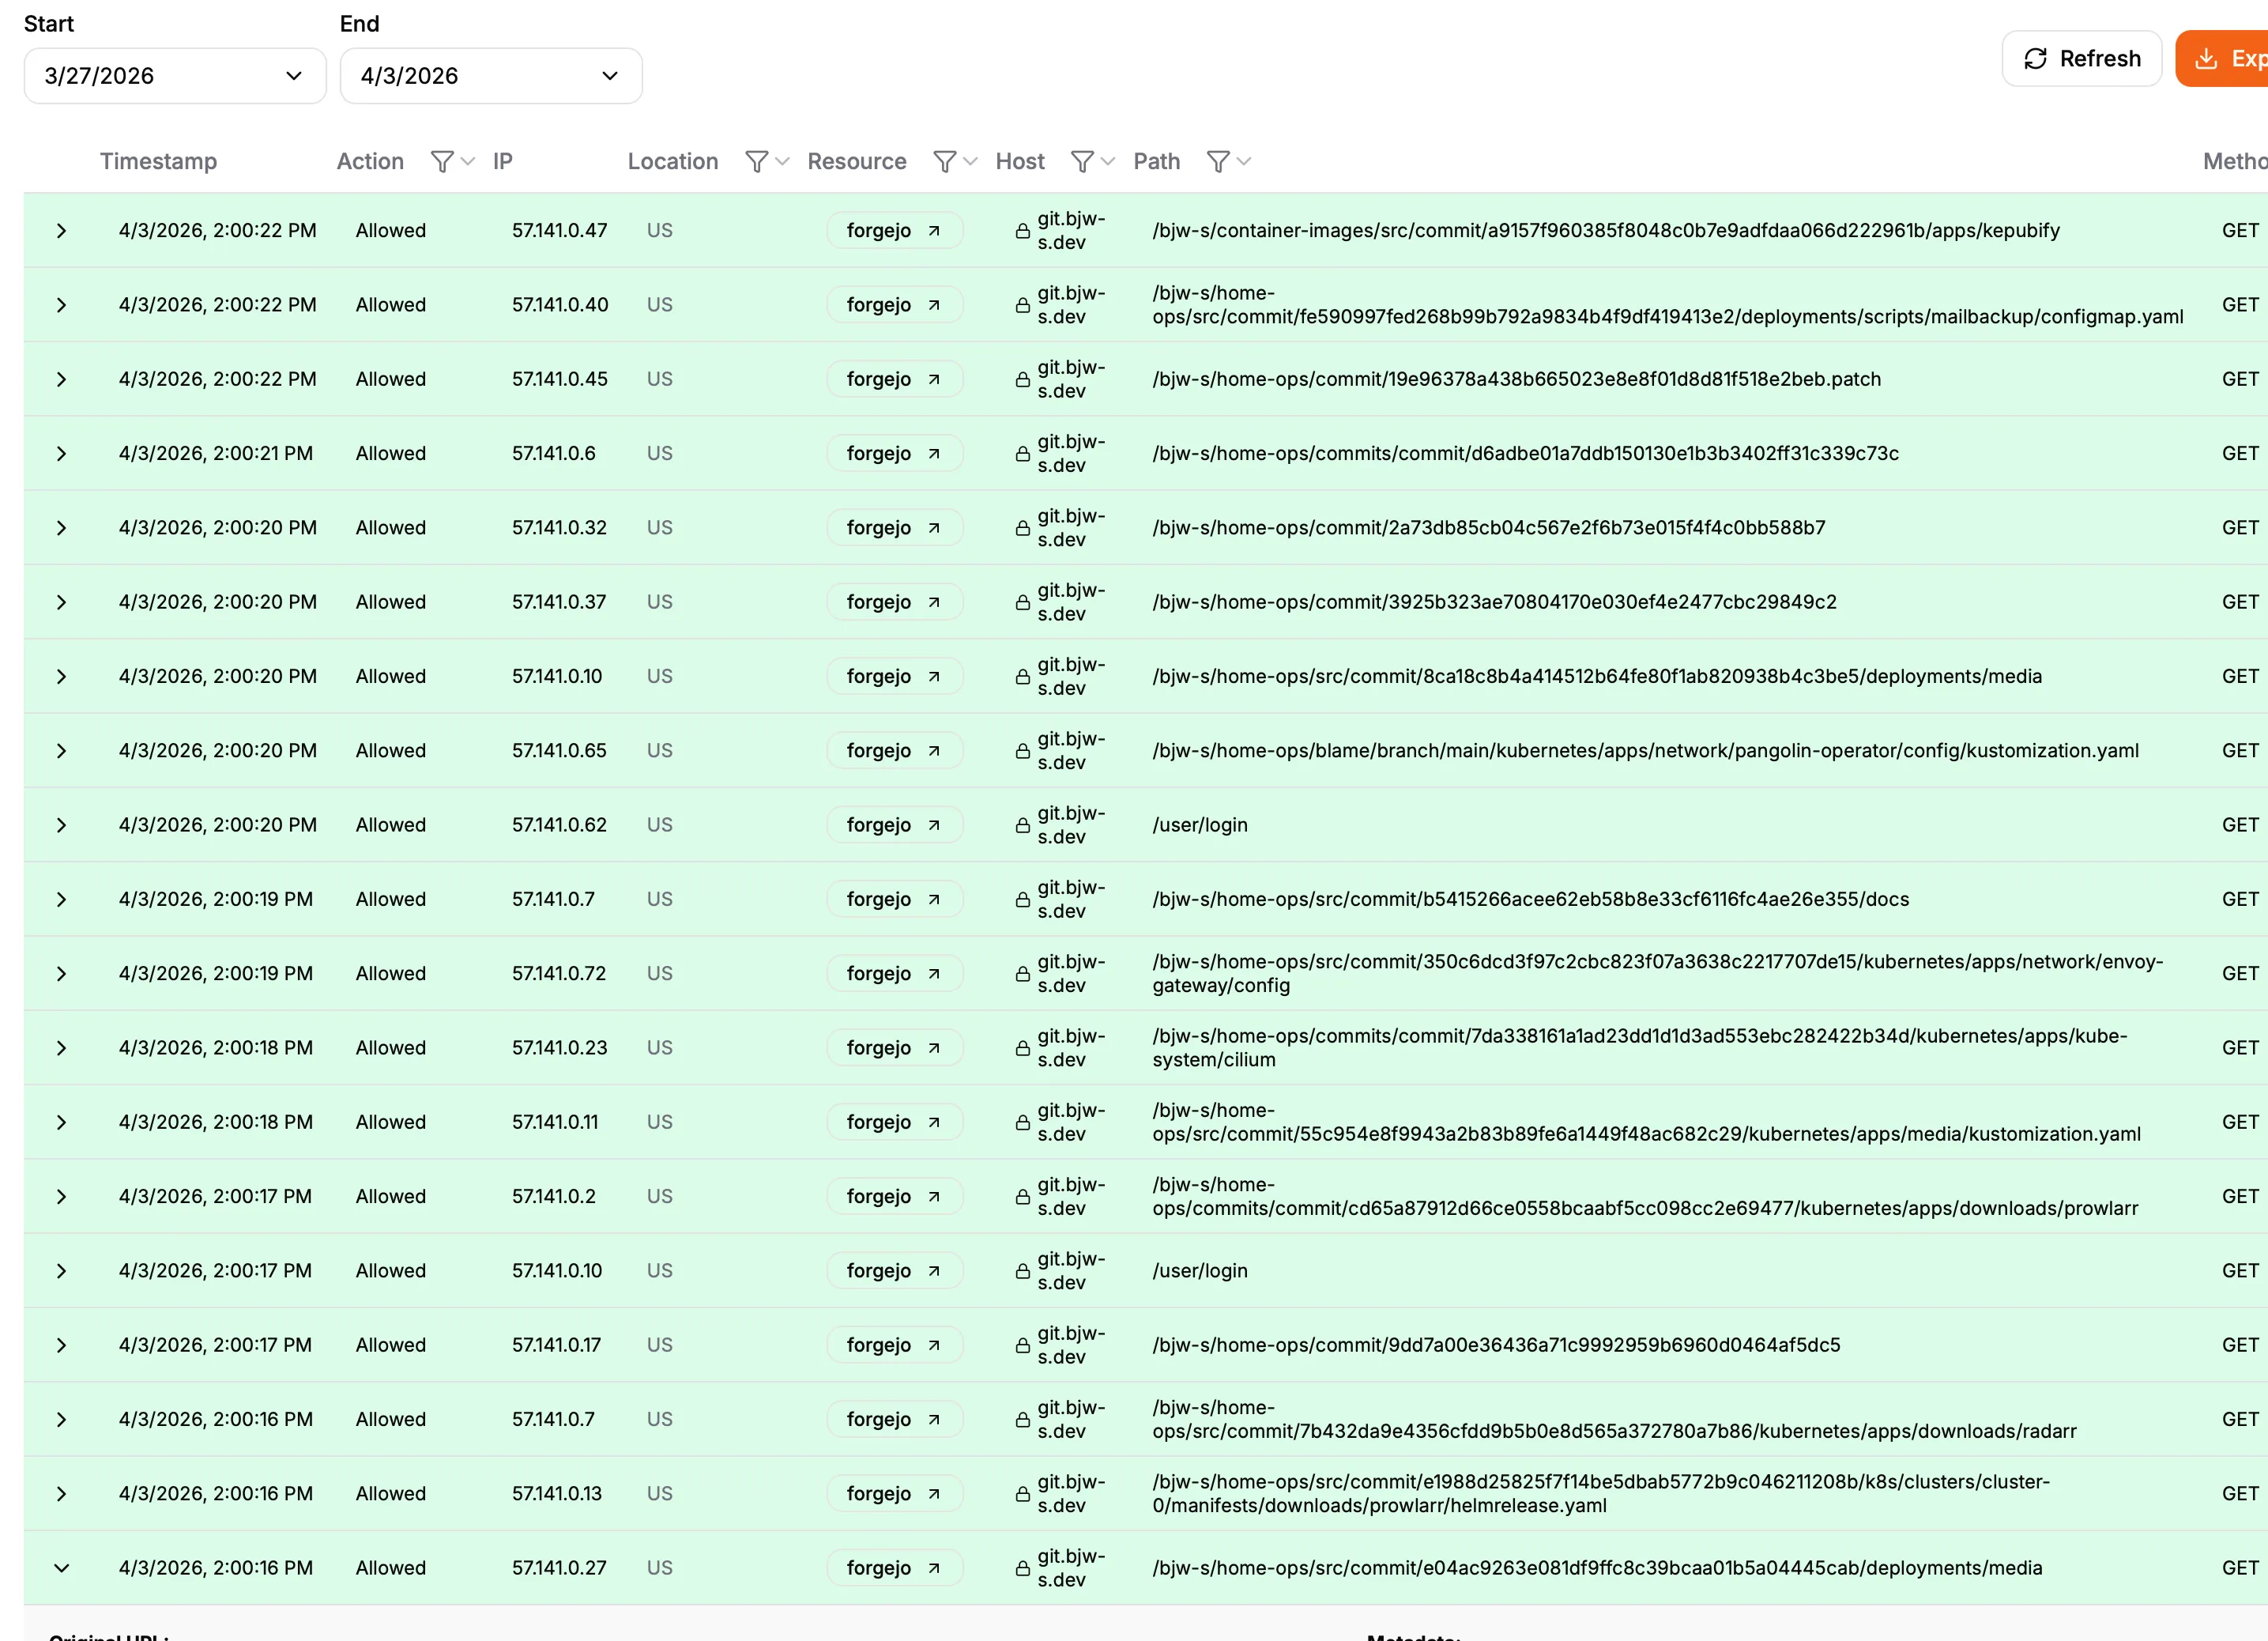Open the Location column filter icon

coord(767,162)
